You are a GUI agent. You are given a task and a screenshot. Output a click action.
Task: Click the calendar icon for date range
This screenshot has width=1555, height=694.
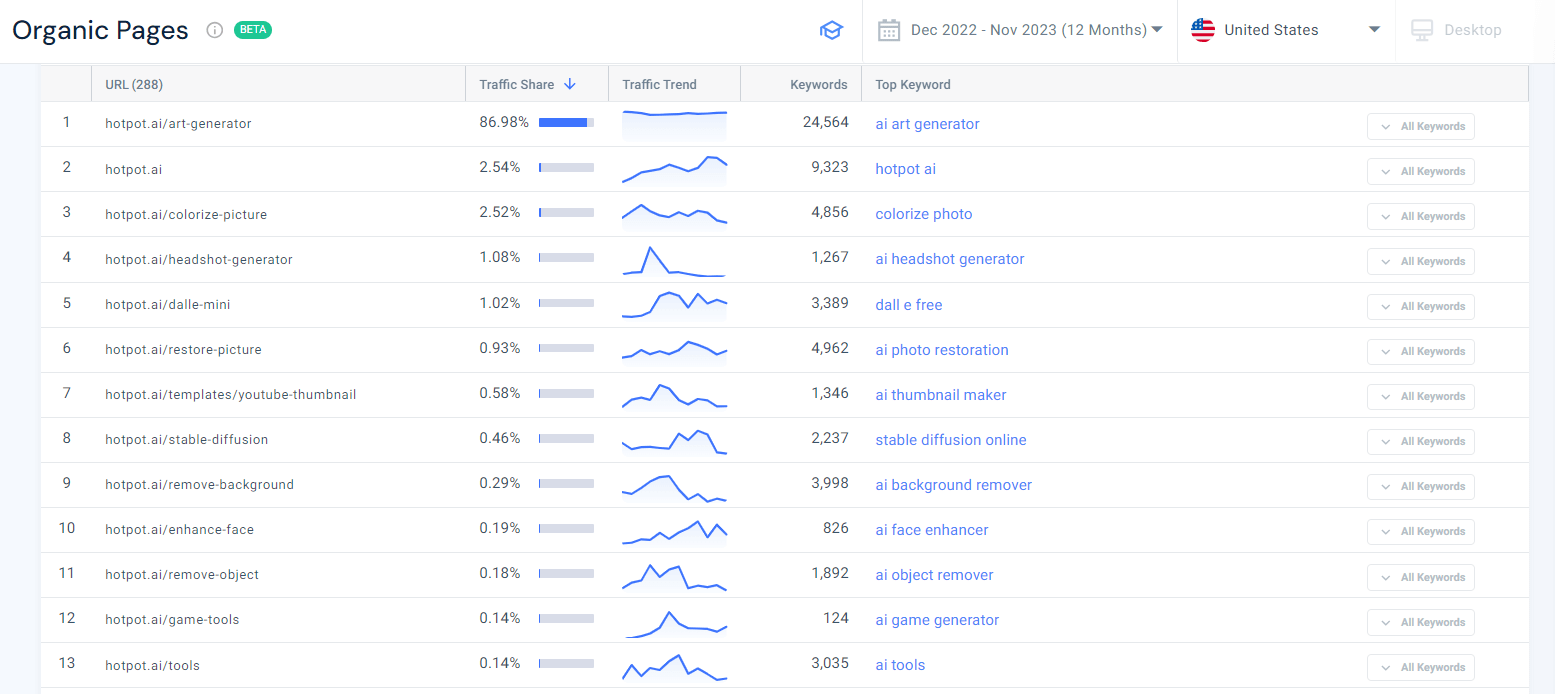pos(888,30)
